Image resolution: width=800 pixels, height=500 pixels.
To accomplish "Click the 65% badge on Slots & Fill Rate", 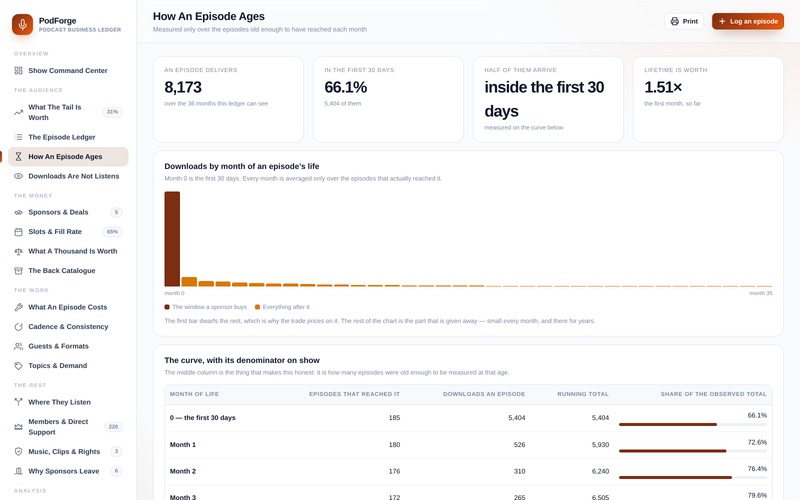I will 113,232.
